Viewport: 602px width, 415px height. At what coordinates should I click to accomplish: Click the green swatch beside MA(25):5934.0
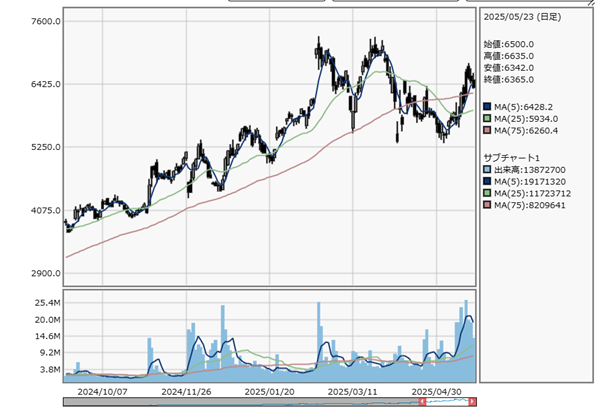[x=487, y=119]
